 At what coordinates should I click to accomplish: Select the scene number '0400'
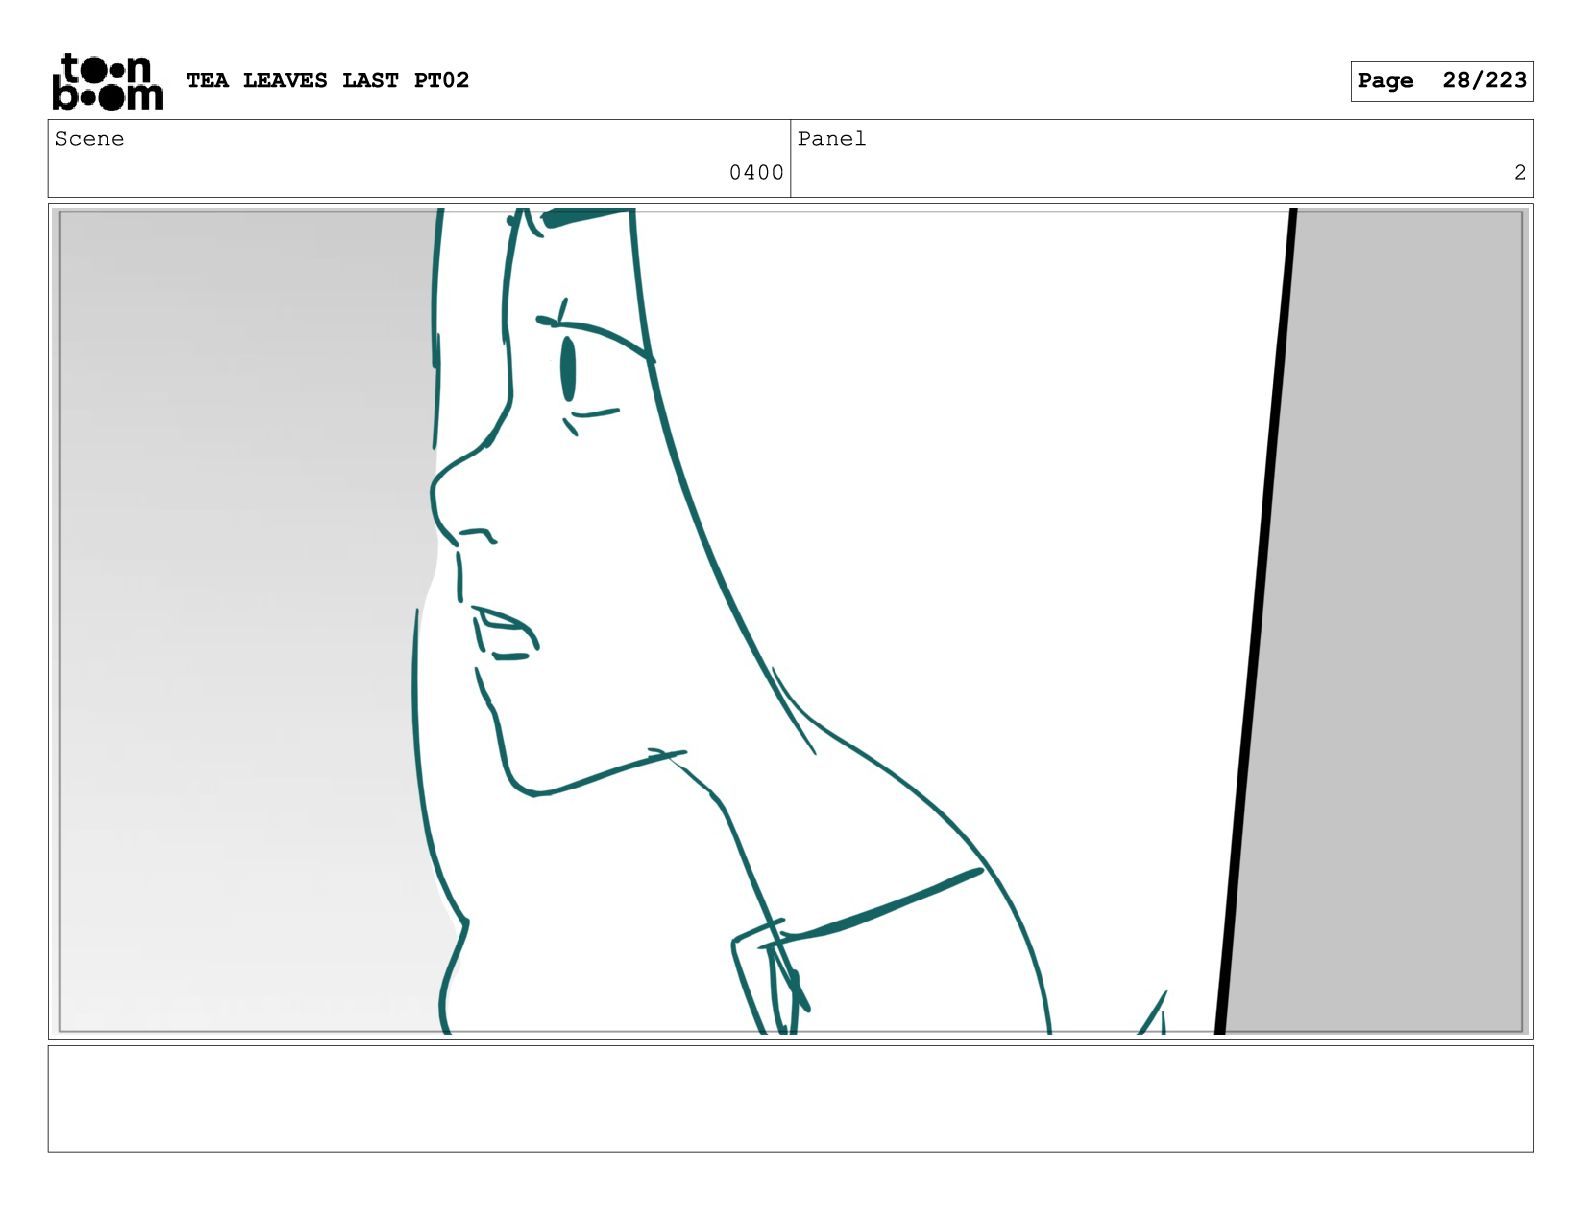click(x=756, y=173)
